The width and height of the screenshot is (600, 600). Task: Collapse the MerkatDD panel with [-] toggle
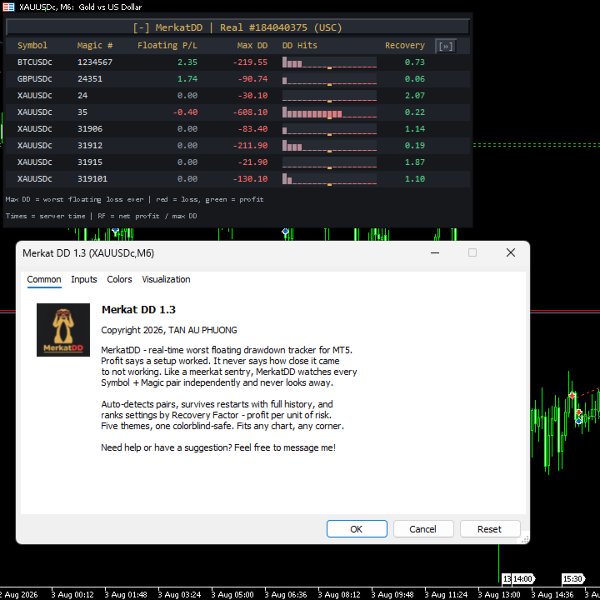pos(141,28)
